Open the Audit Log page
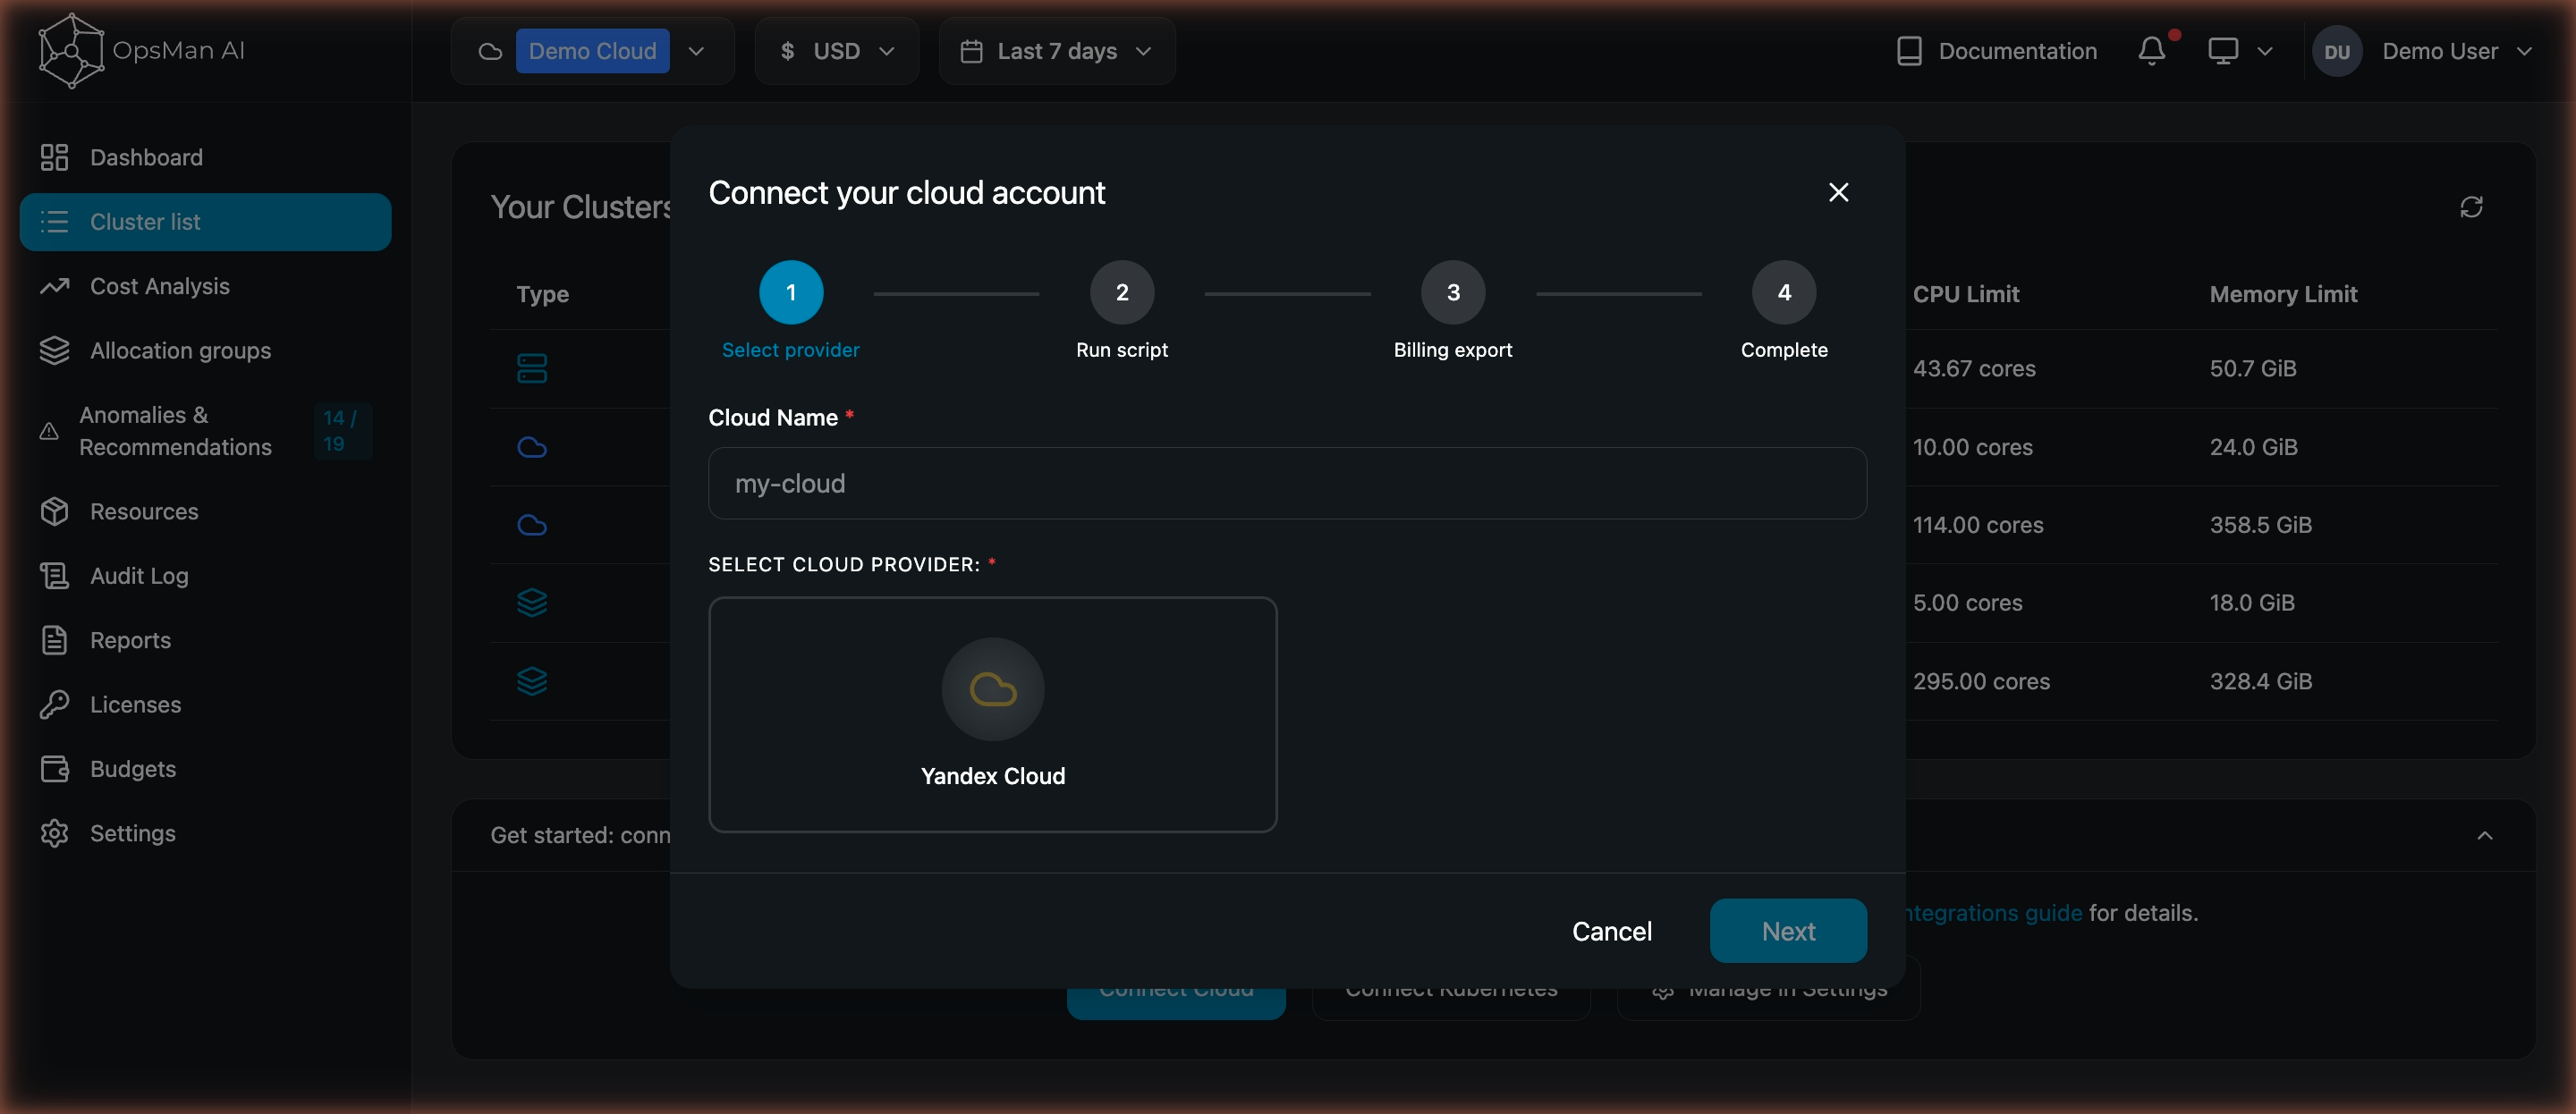 205,576
